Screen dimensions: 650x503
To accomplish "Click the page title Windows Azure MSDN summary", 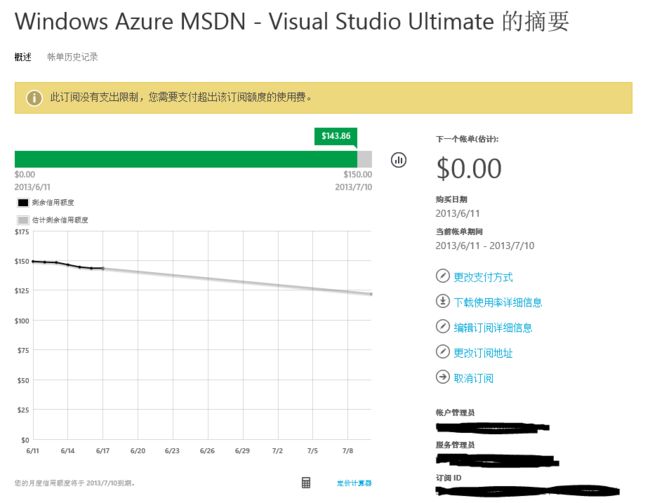I will click(x=292, y=21).
